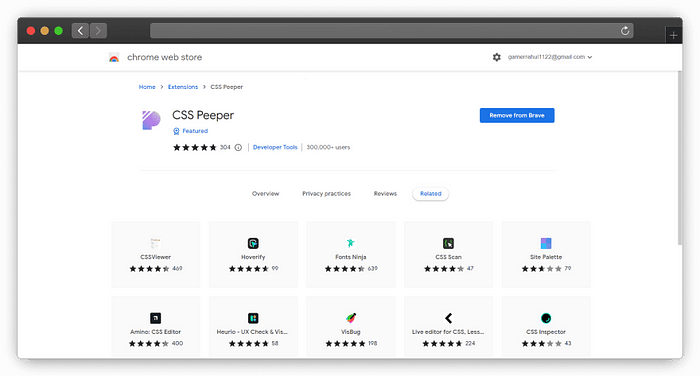This screenshot has height=376, width=700.
Task: Click the Remove from Brave button
Action: coord(517,115)
